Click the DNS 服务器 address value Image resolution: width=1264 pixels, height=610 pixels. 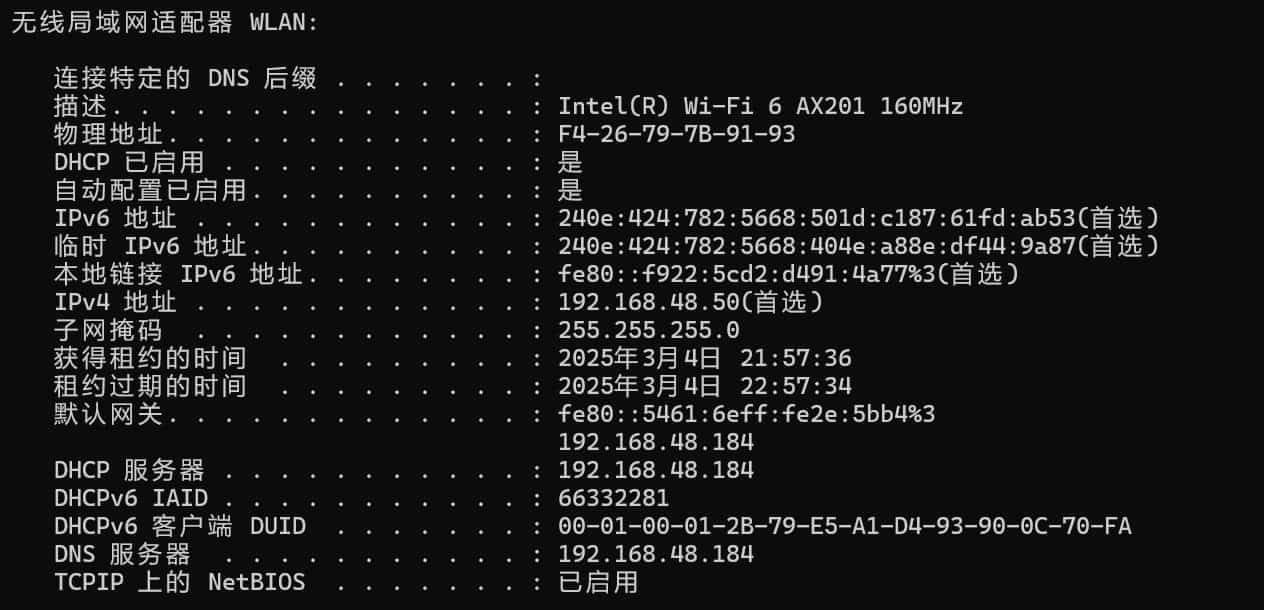point(656,554)
